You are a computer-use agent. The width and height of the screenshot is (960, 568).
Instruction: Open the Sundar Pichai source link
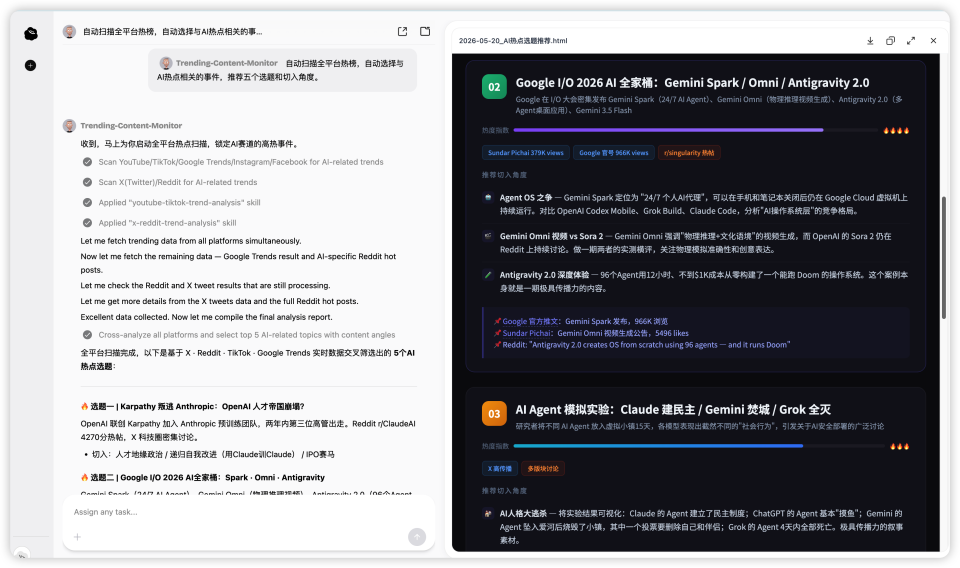(527, 333)
